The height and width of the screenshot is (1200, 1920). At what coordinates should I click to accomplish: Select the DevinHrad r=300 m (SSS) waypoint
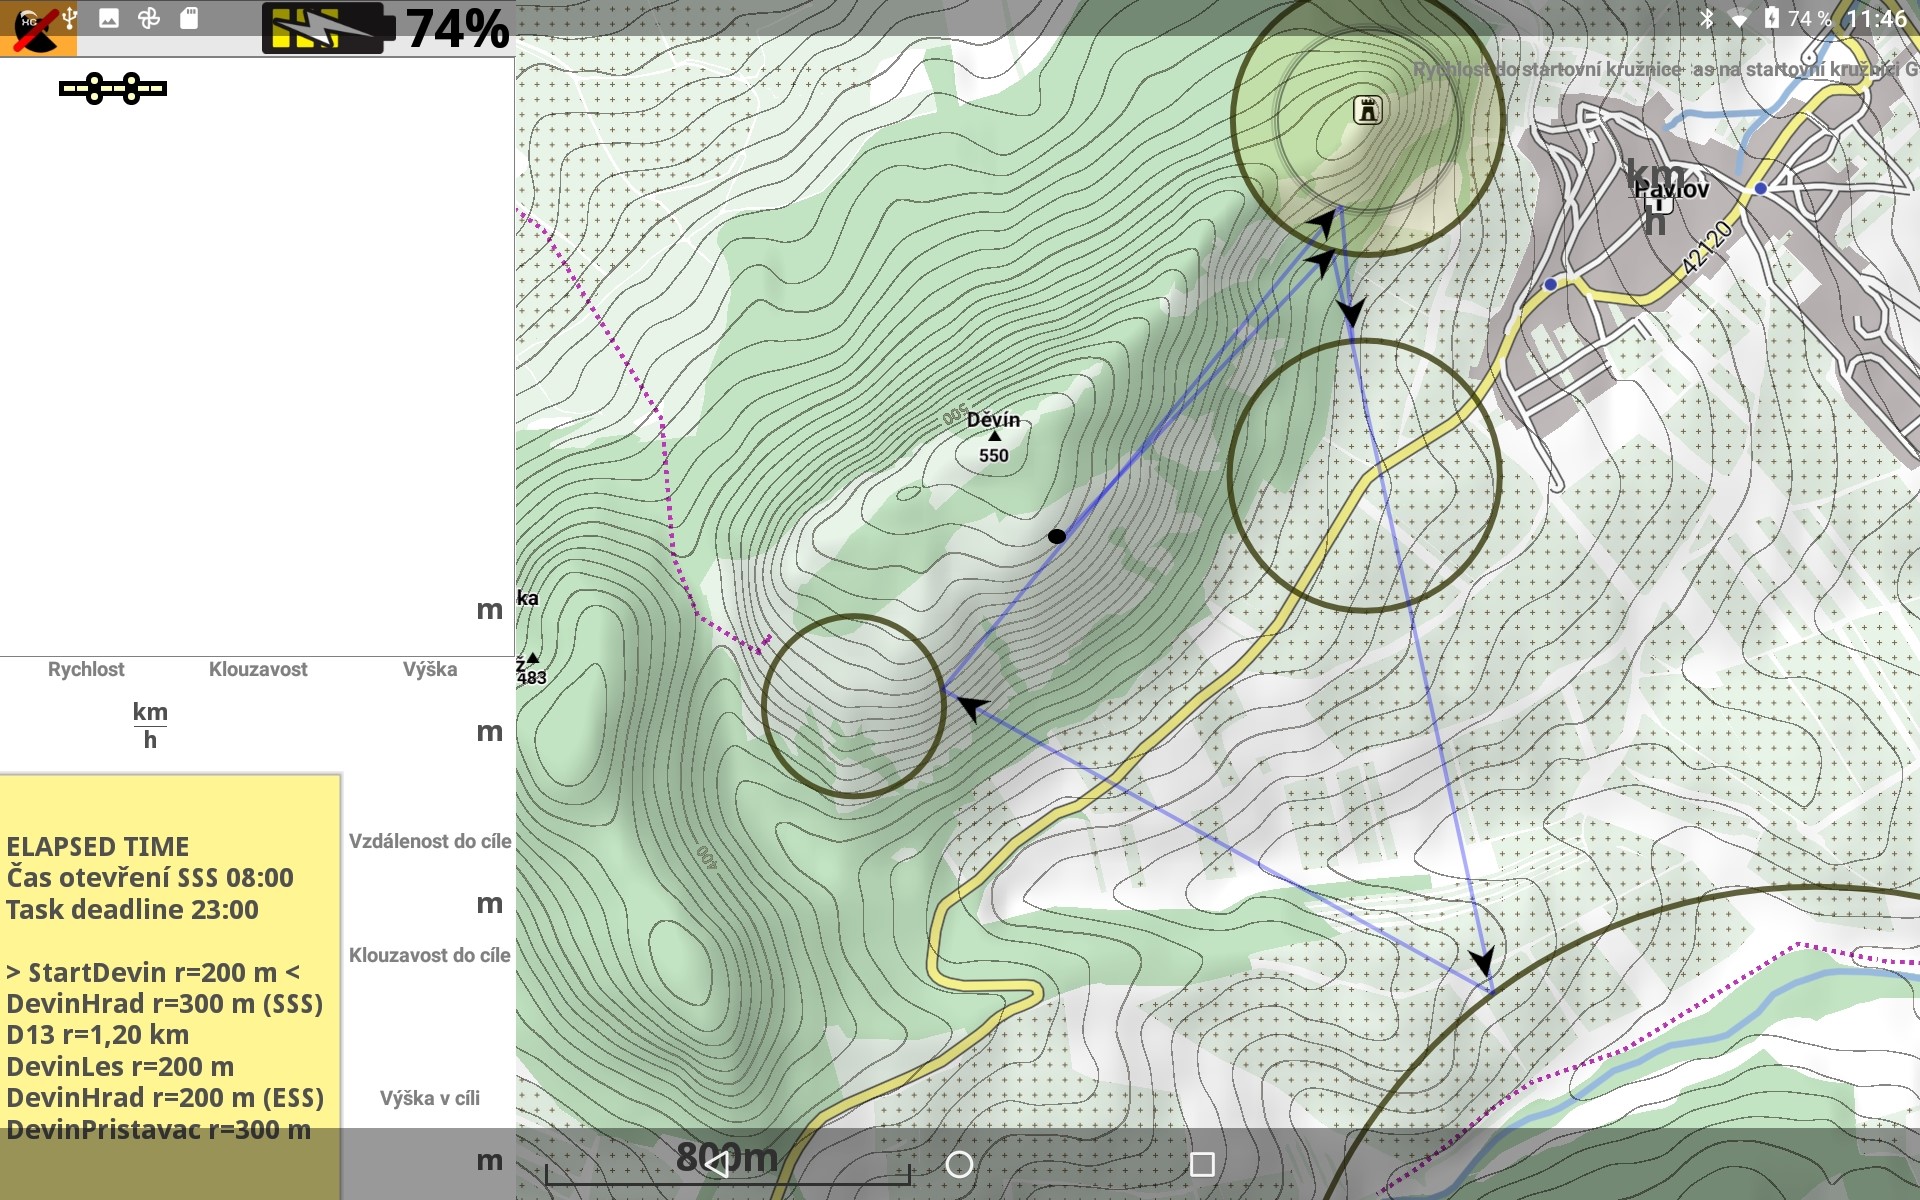coord(165,1004)
